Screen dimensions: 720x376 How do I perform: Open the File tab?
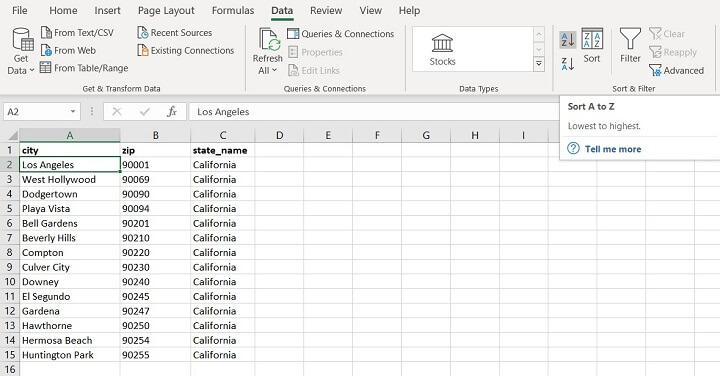click(19, 11)
